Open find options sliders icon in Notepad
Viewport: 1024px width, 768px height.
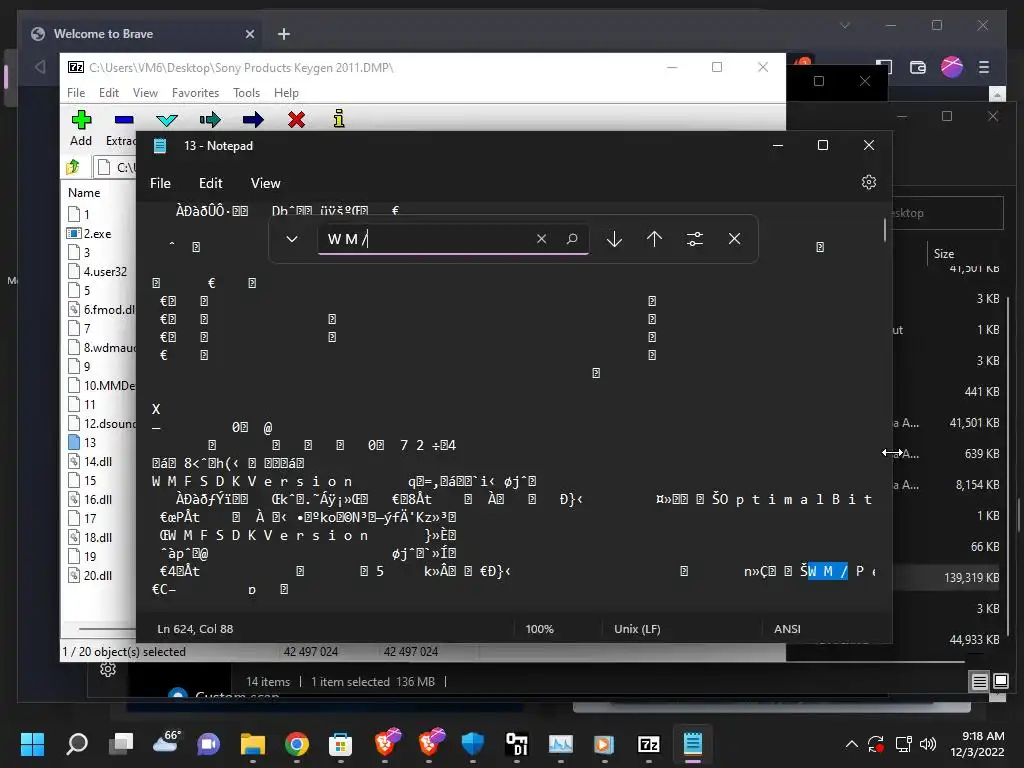(x=695, y=239)
